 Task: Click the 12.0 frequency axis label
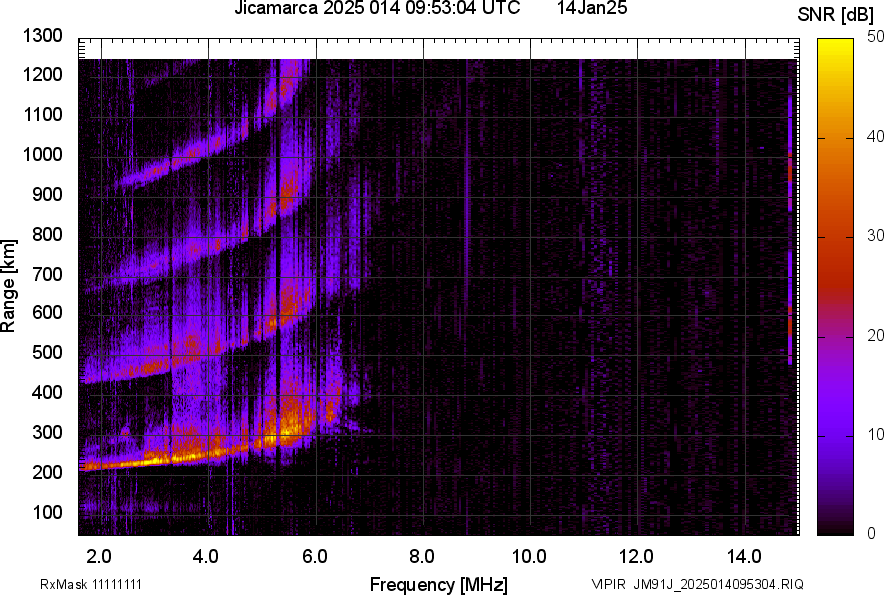(x=636, y=557)
